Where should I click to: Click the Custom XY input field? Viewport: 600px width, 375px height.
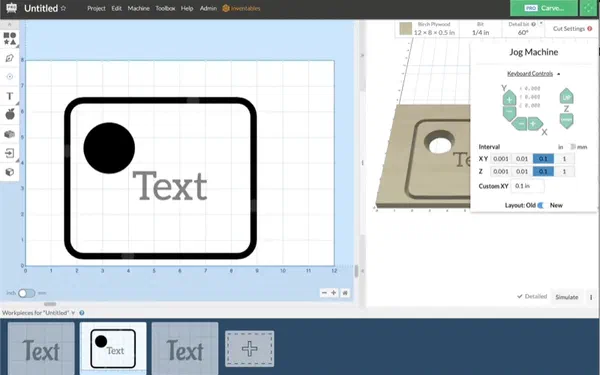point(528,186)
